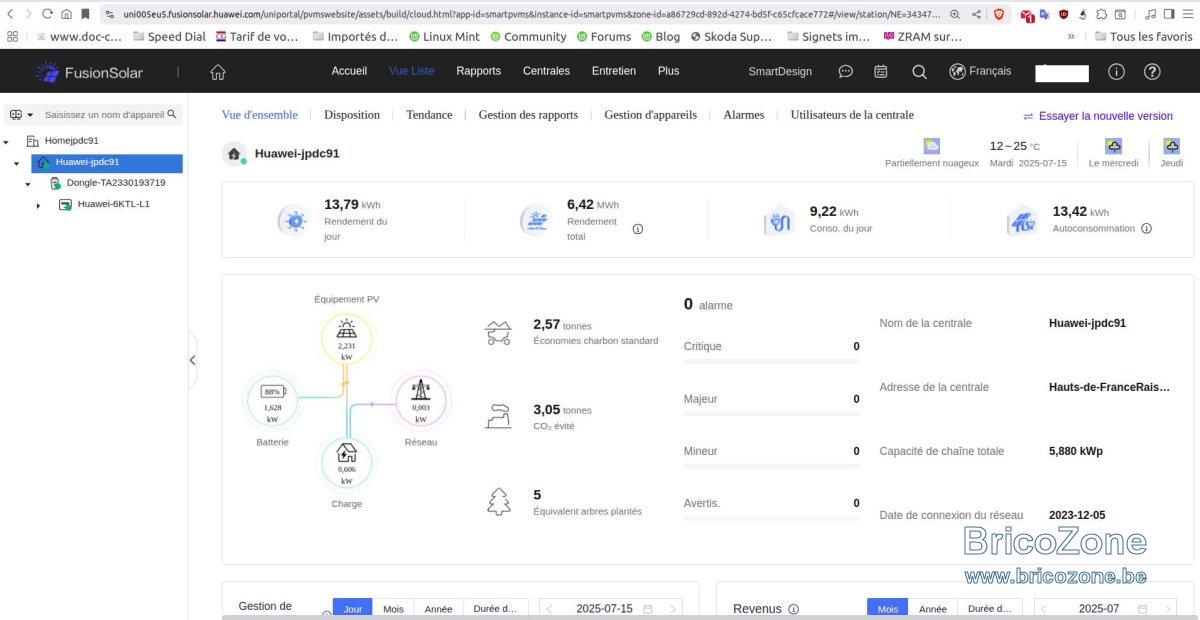Image resolution: width=1200 pixels, height=620 pixels.
Task: Click the device name search field
Action: [x=104, y=115]
